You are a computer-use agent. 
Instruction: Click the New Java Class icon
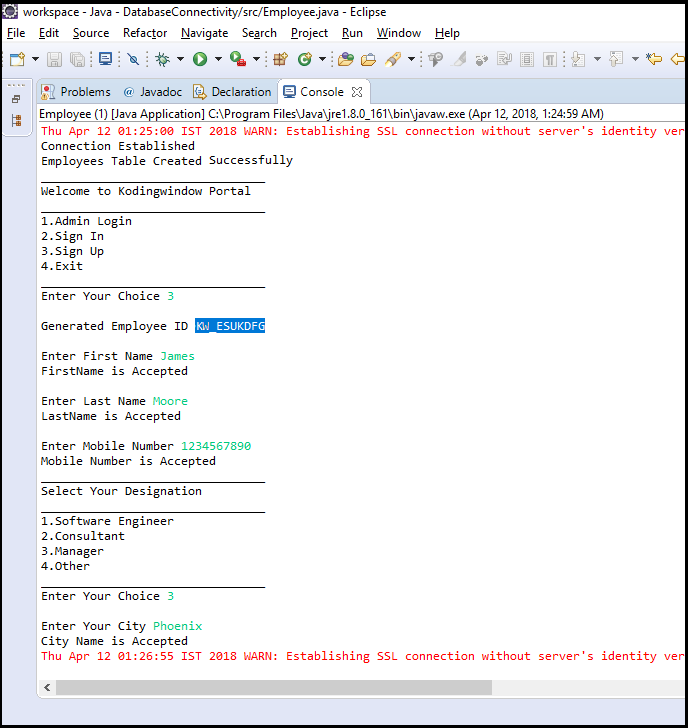305,59
